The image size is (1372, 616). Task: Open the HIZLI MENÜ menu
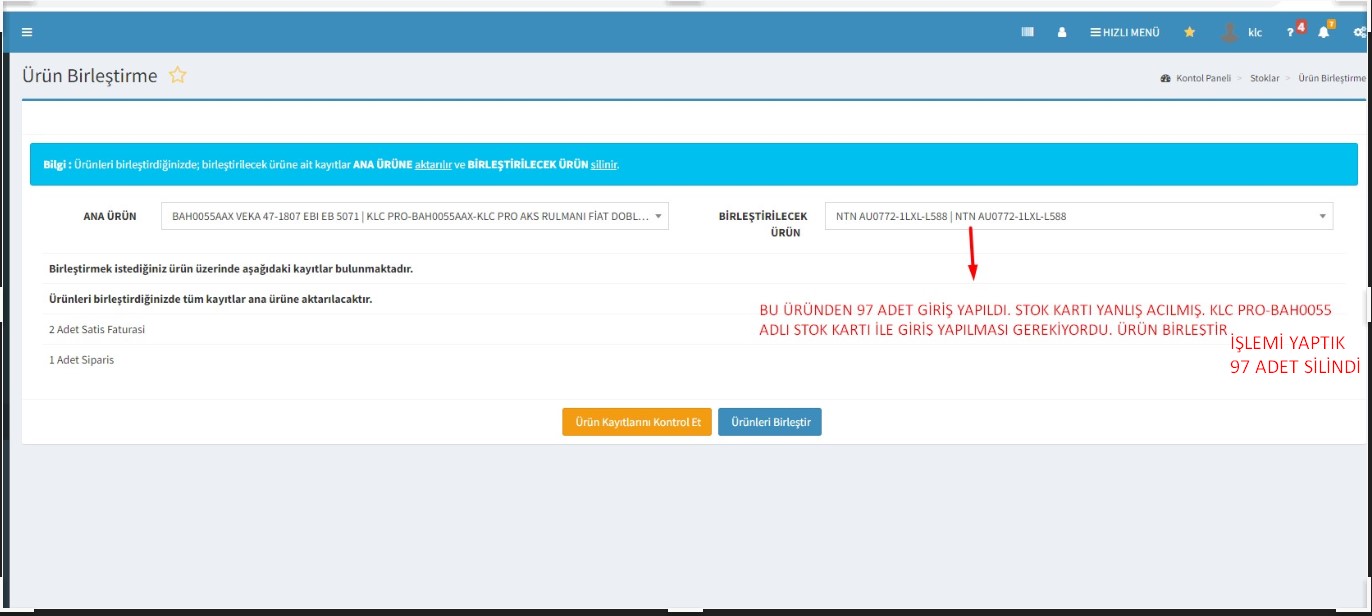1125,32
